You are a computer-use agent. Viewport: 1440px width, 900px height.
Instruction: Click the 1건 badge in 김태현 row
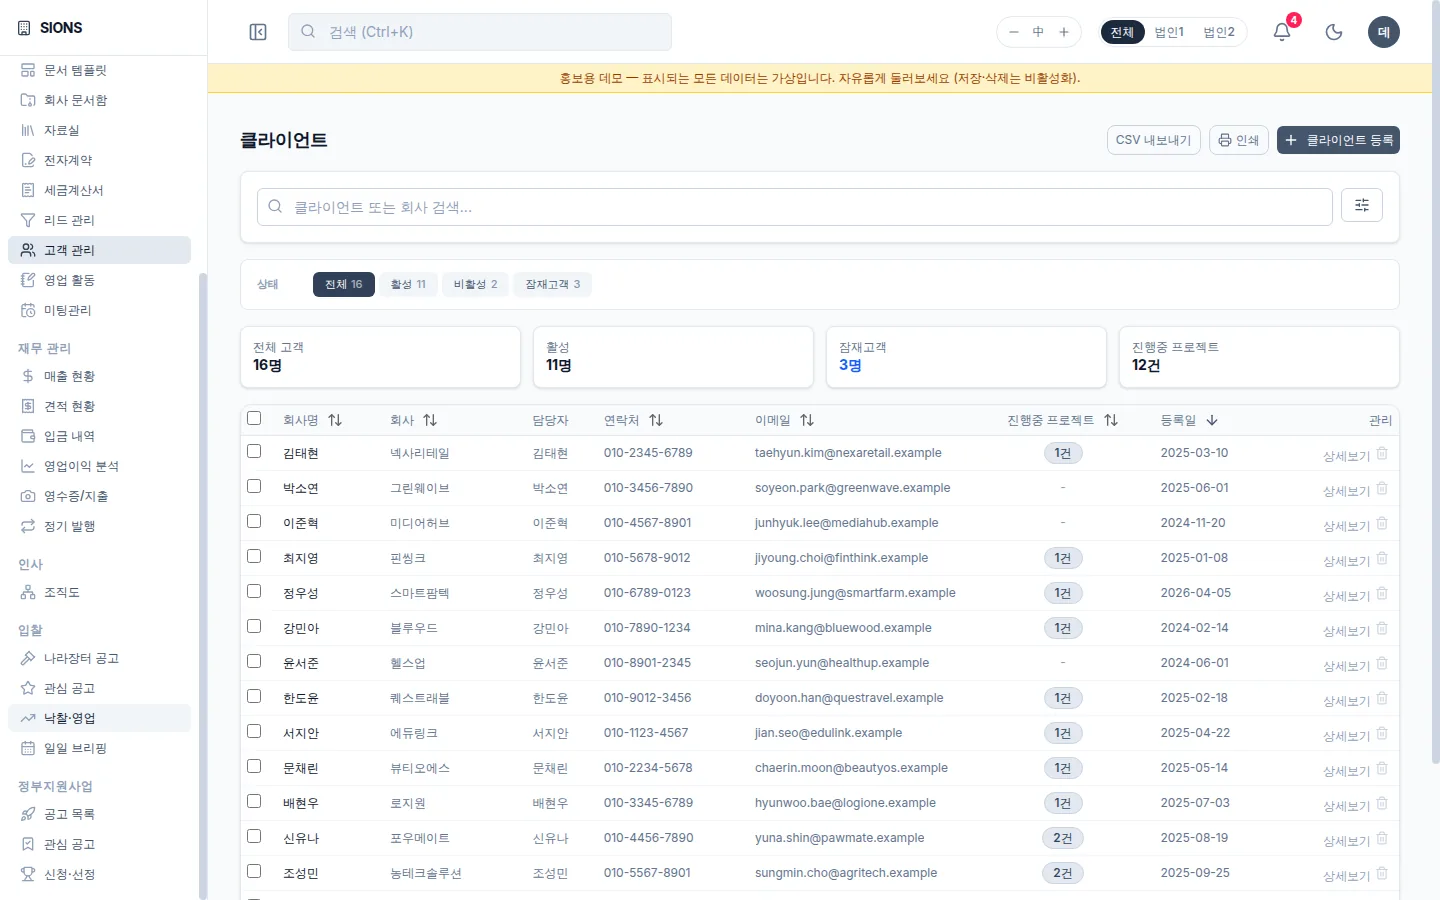[1062, 453]
